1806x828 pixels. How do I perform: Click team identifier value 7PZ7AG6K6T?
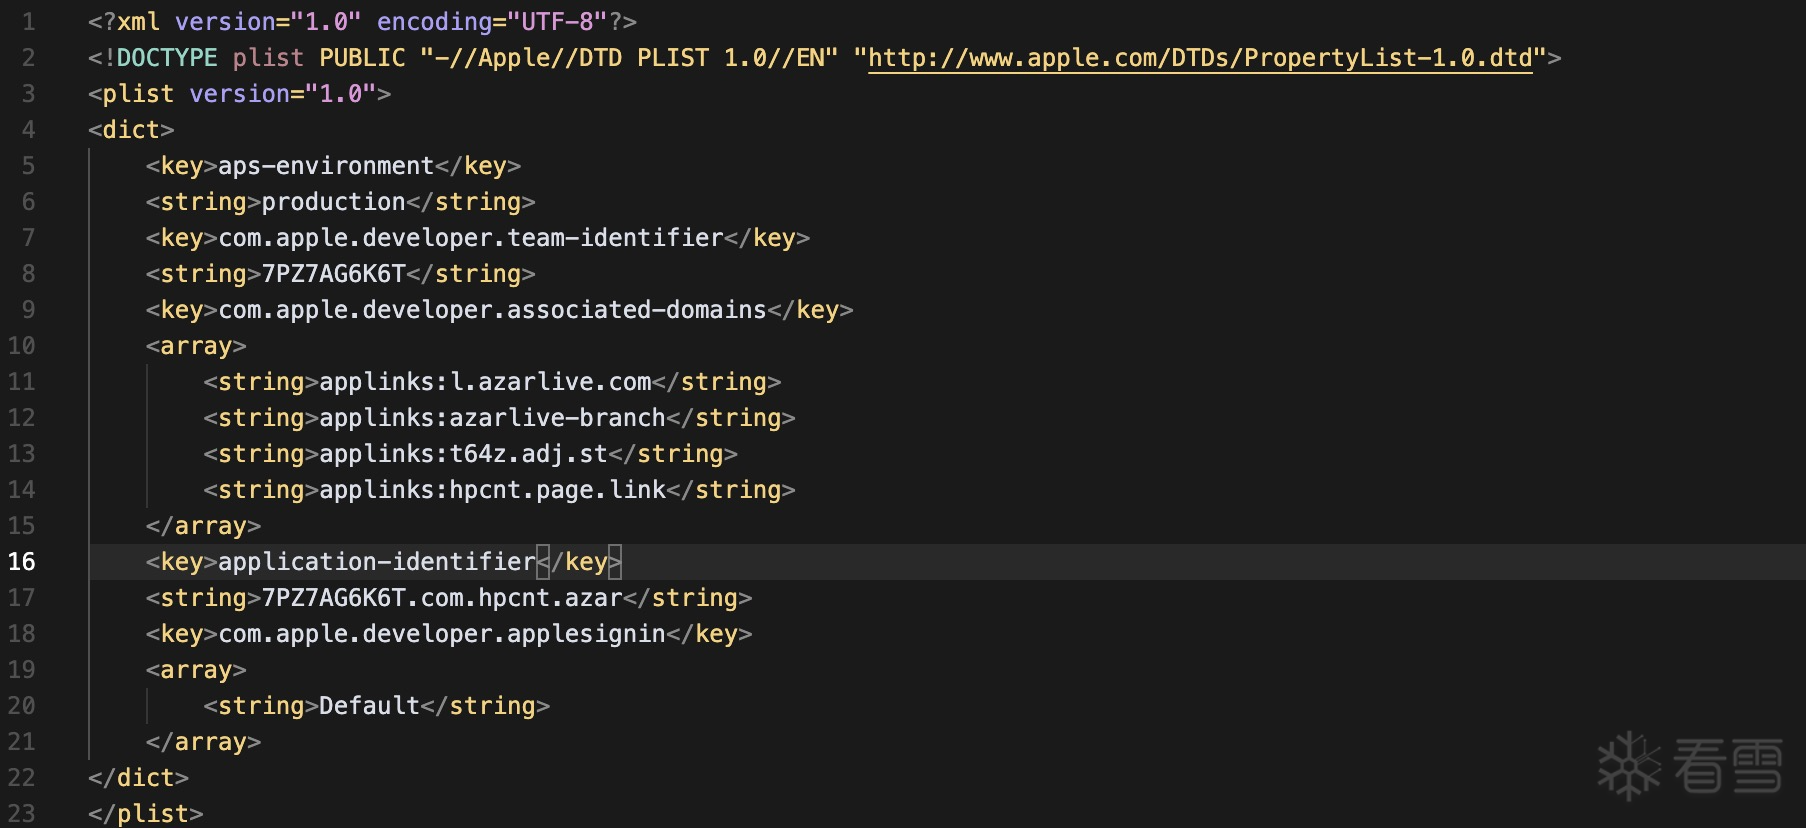333,274
